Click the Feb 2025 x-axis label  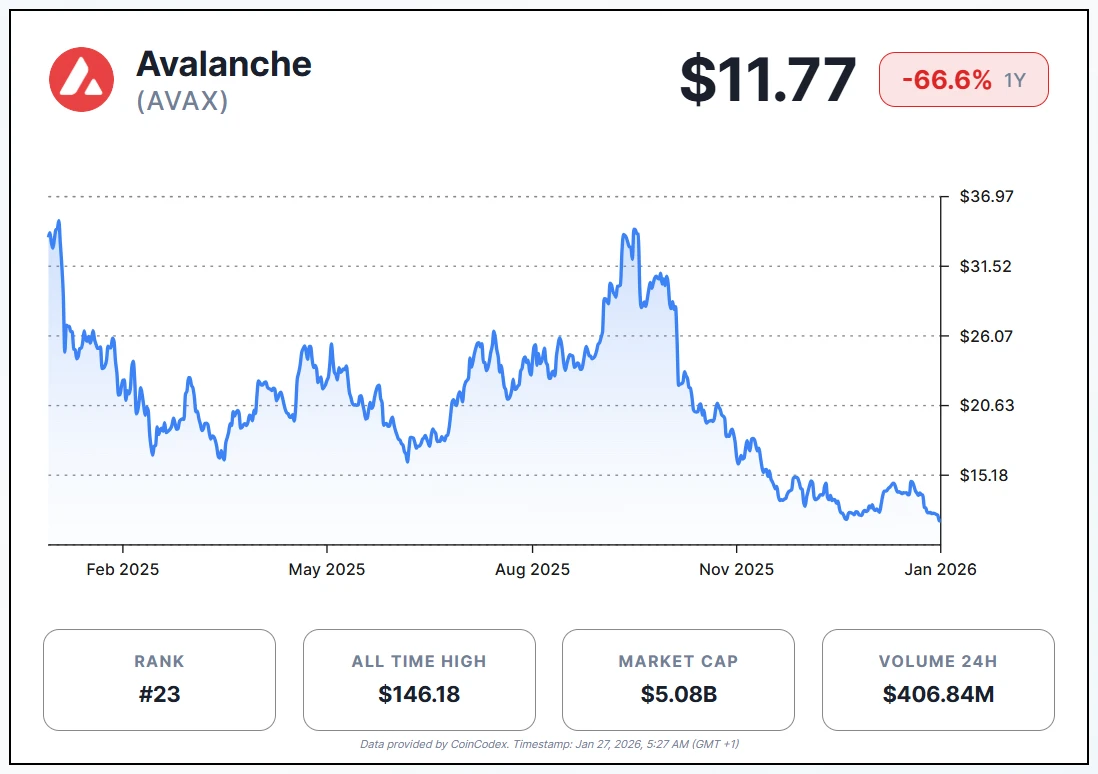click(x=123, y=570)
